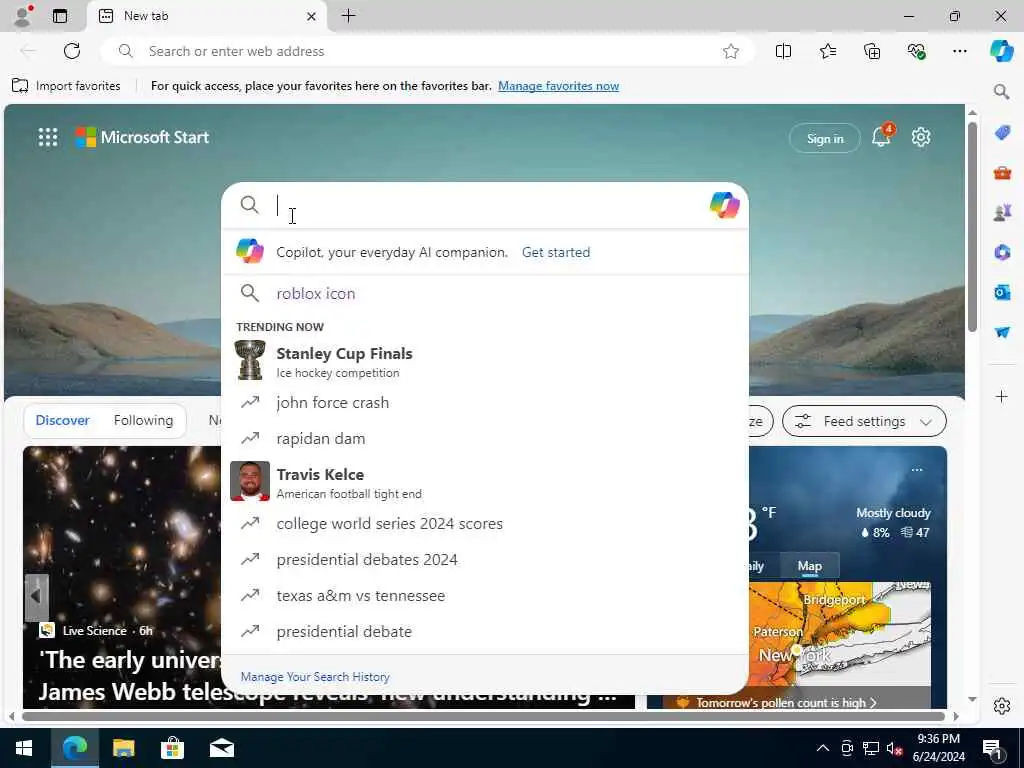
Task: Click Import favorites
Action: (67, 86)
